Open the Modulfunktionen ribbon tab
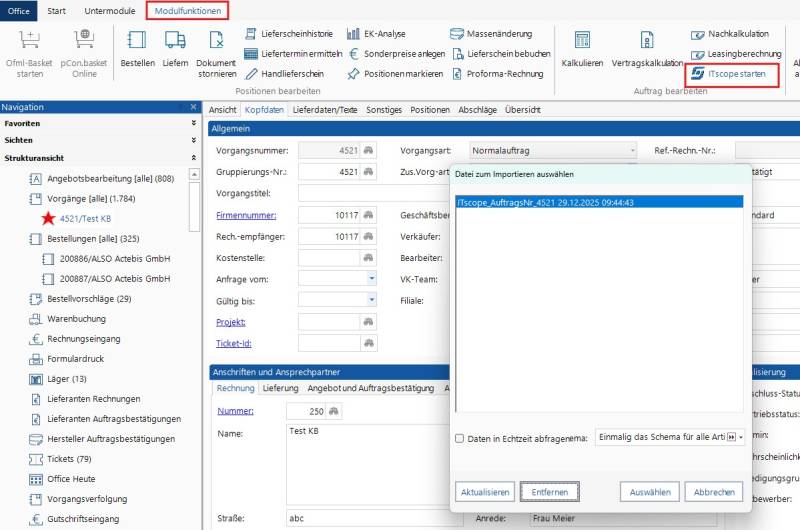 (187, 11)
